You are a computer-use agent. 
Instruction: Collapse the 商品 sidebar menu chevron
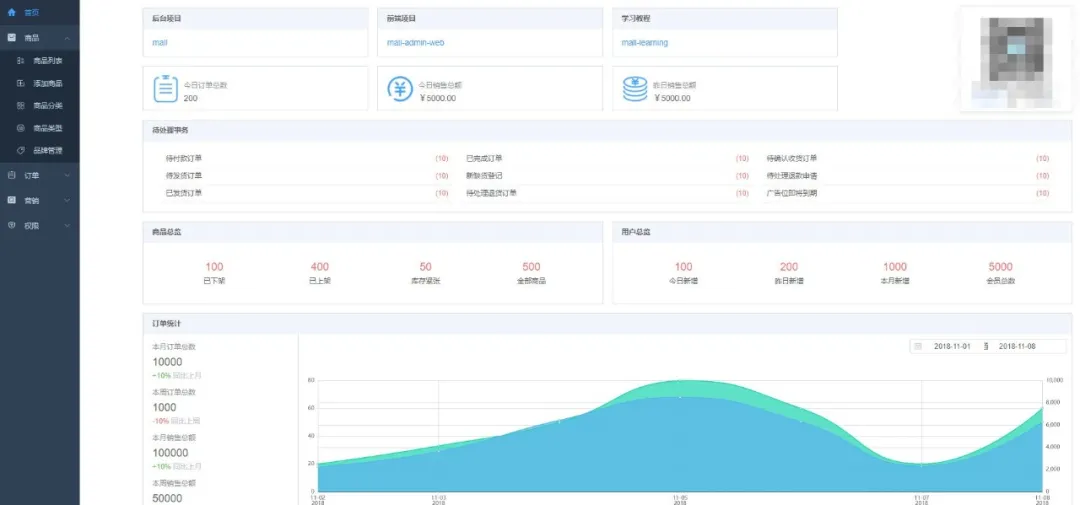click(68, 38)
